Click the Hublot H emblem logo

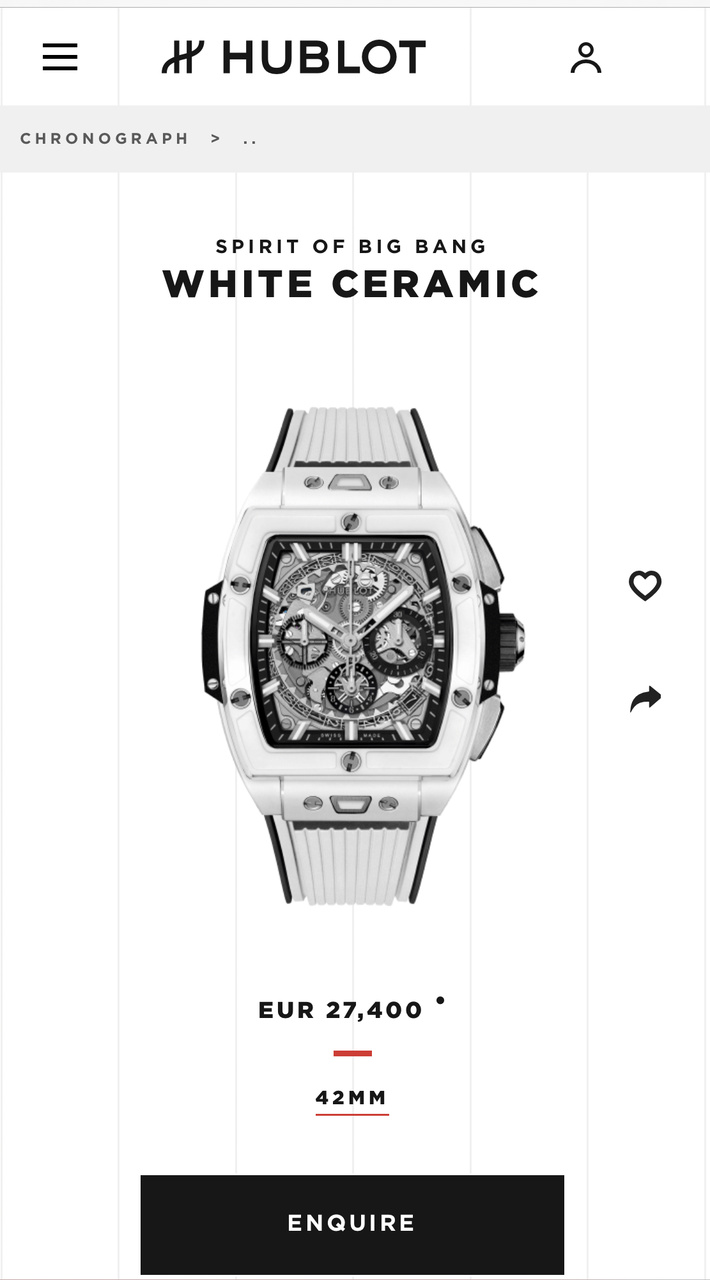coord(183,57)
